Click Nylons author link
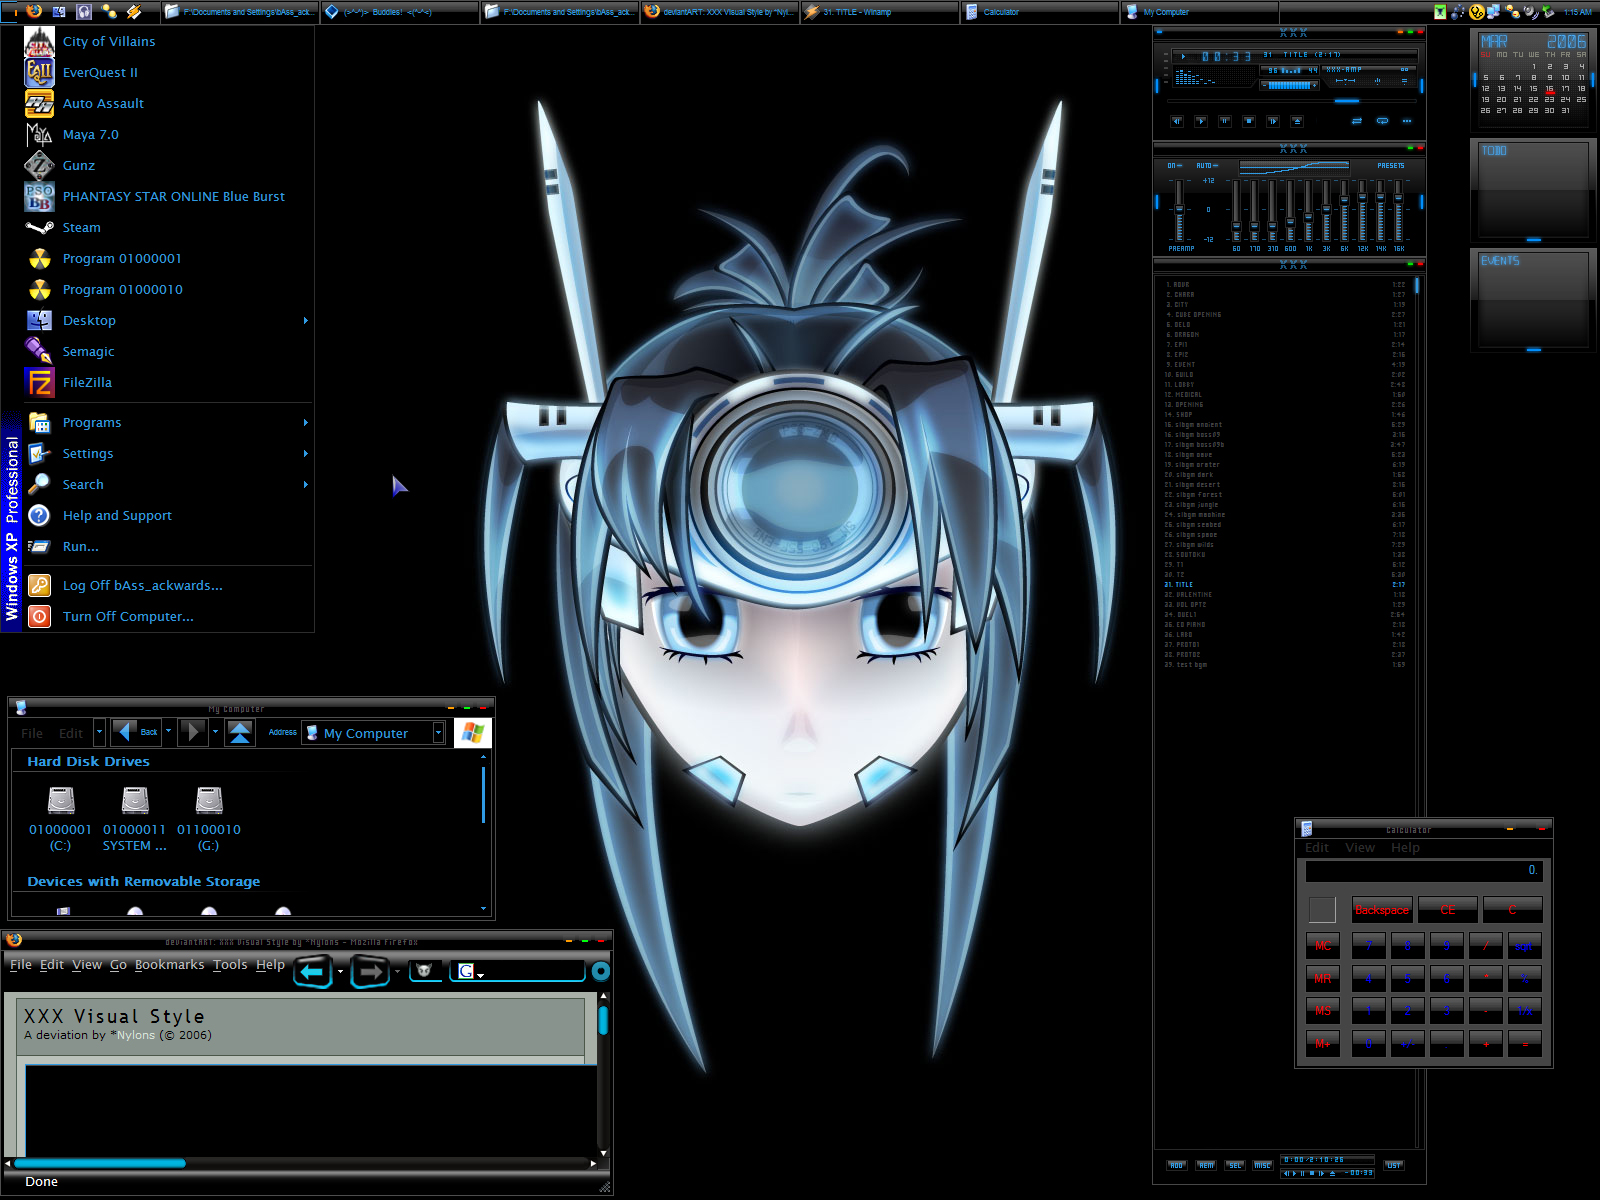 click(135, 1035)
